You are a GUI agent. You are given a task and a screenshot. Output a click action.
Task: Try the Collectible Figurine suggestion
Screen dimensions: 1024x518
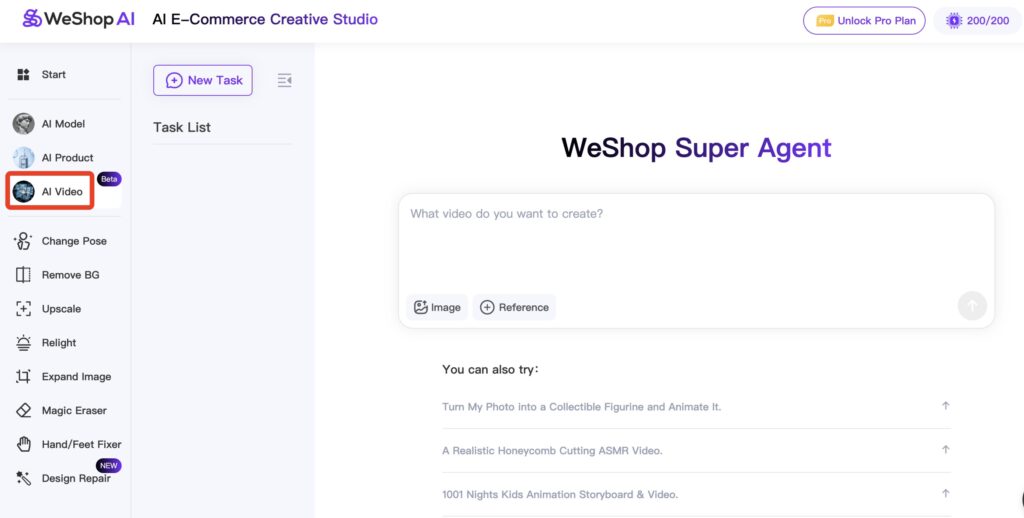coord(581,406)
